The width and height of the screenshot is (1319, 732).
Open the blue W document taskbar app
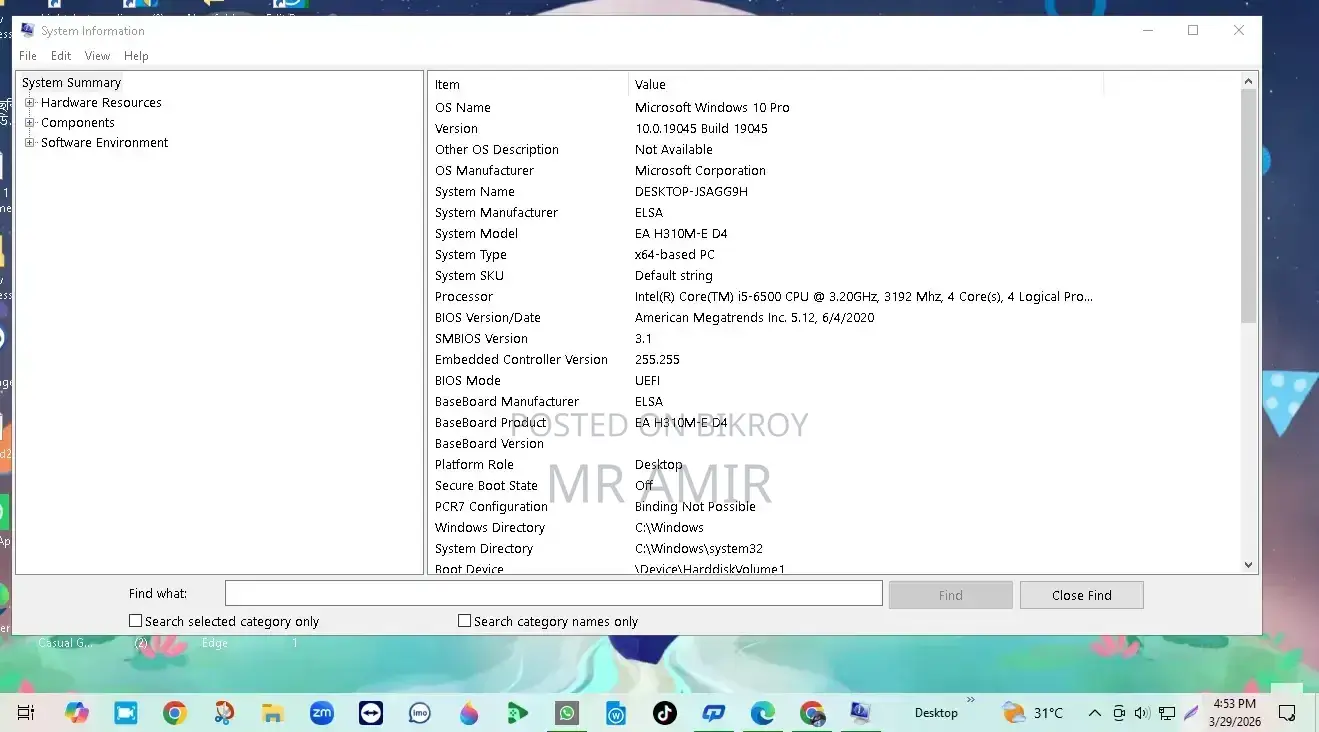[x=616, y=713]
